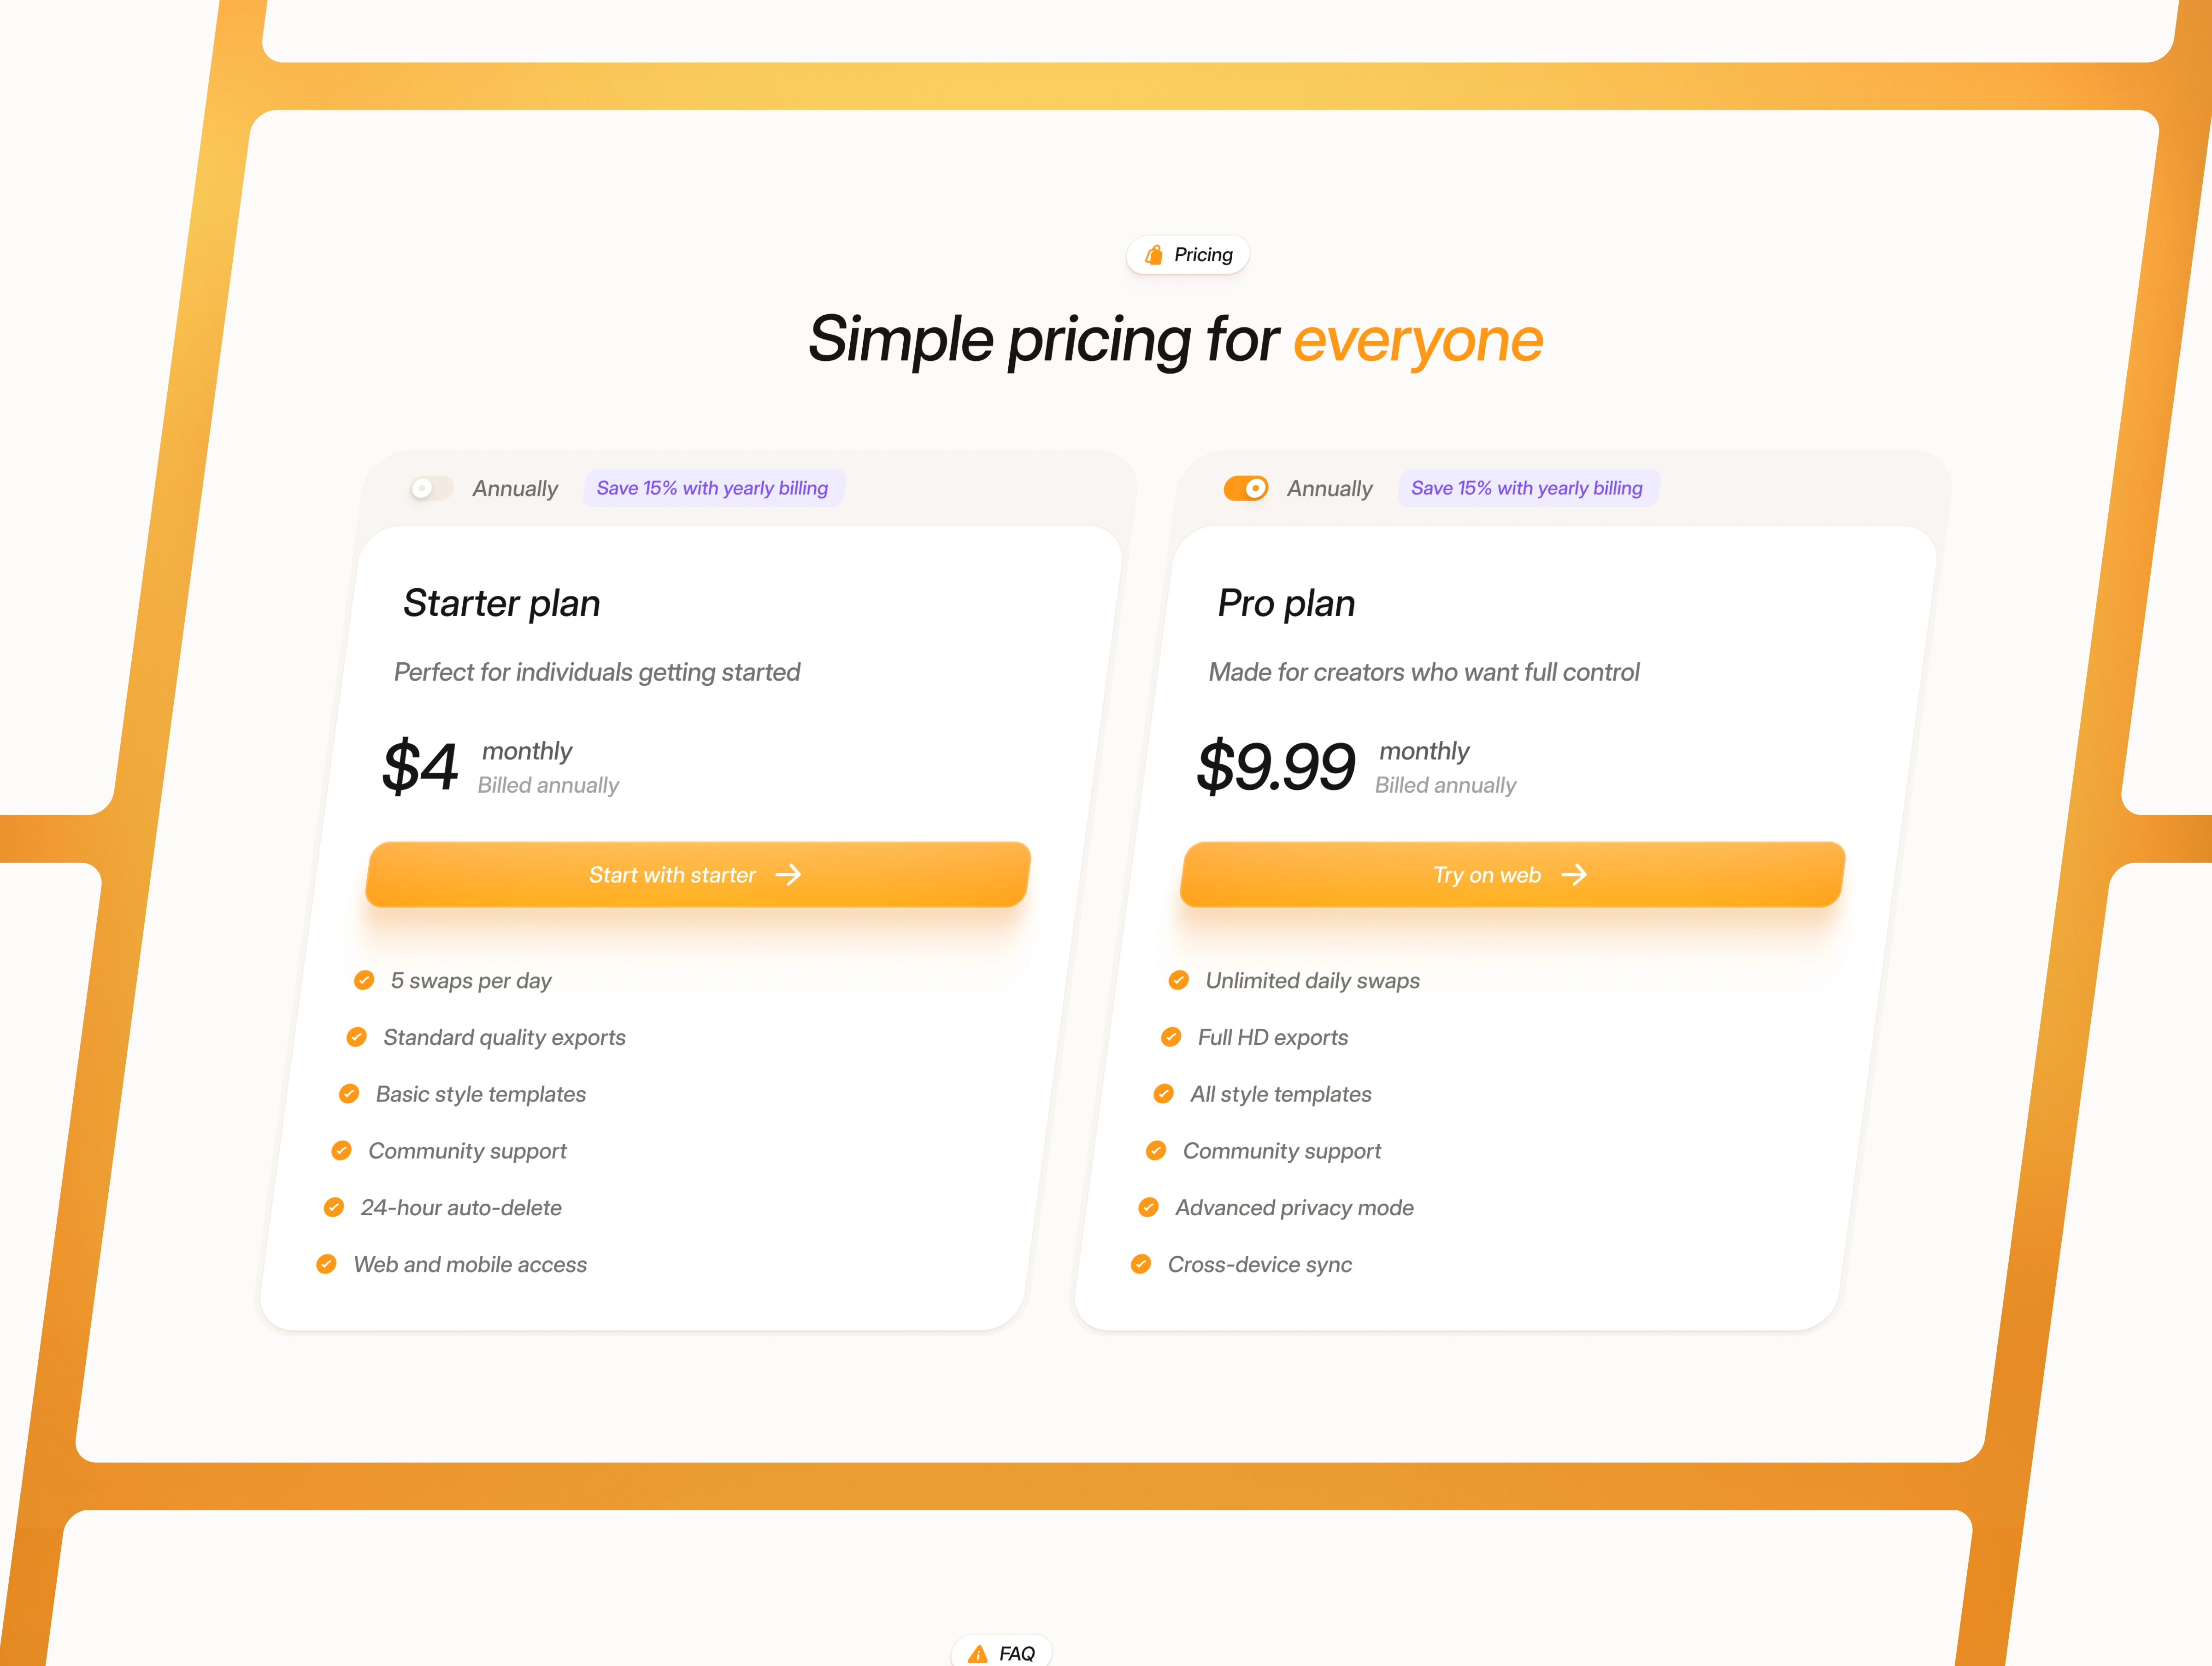Click the checkmark icon beside 24-hour auto-delete
The width and height of the screenshot is (2212, 1666).
[x=334, y=1207]
